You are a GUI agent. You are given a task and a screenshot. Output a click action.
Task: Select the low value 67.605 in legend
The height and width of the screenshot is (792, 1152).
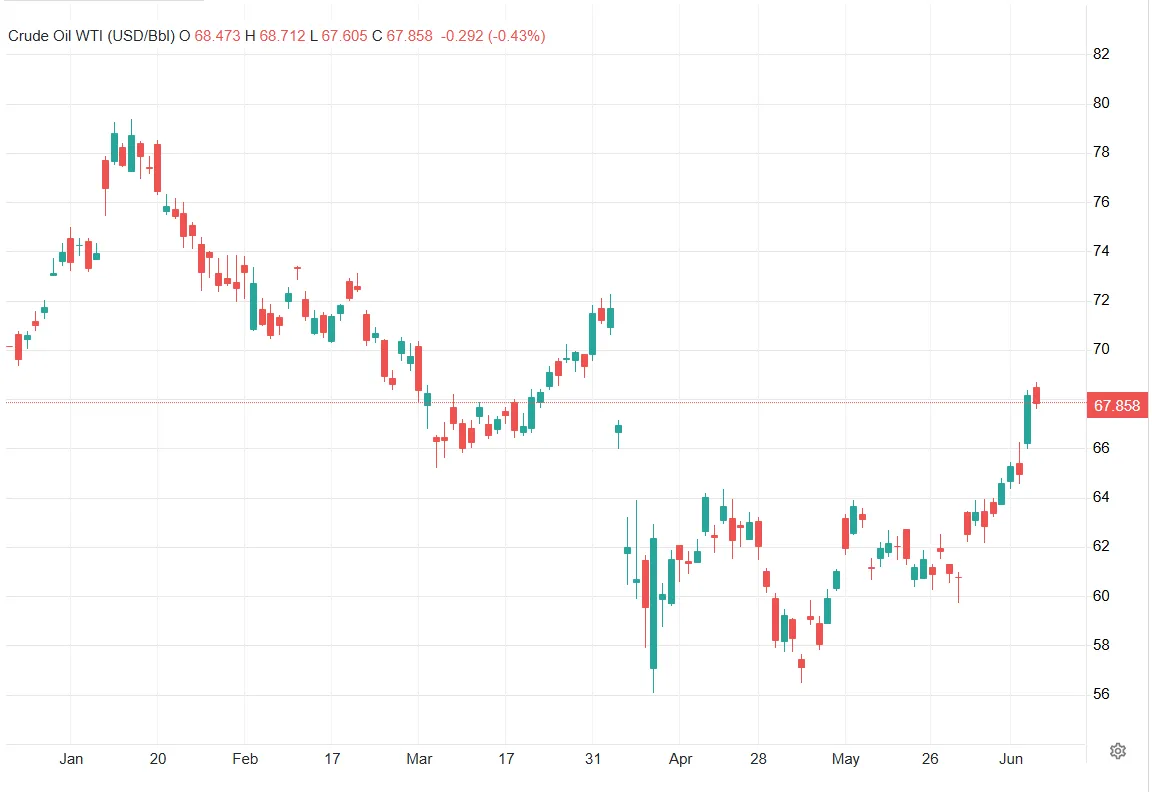point(343,36)
